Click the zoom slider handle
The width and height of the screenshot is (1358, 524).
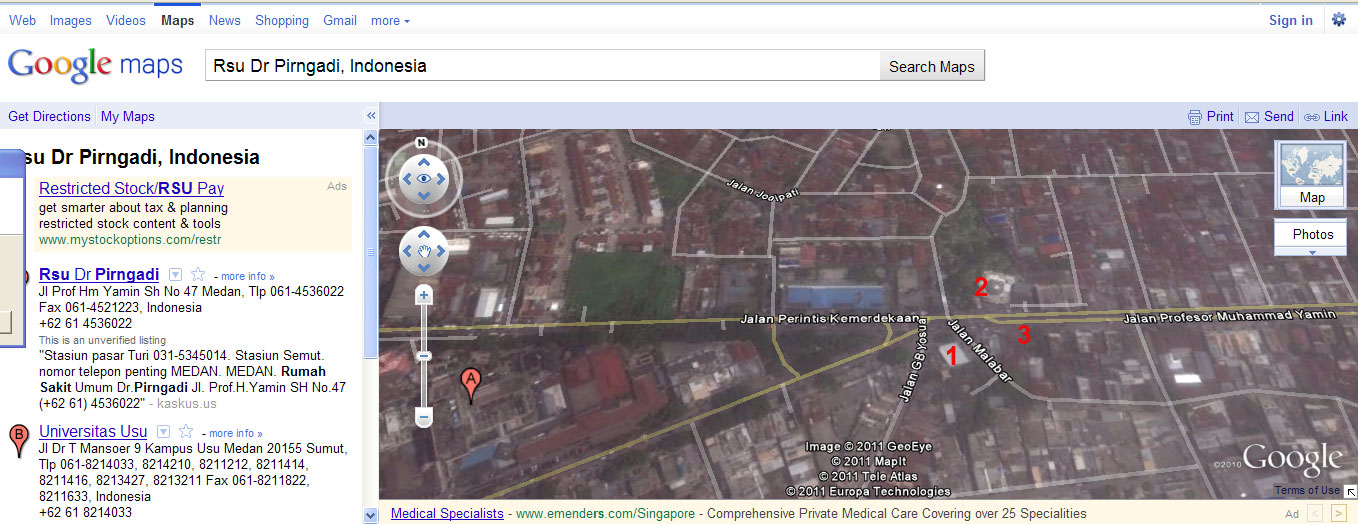click(424, 356)
